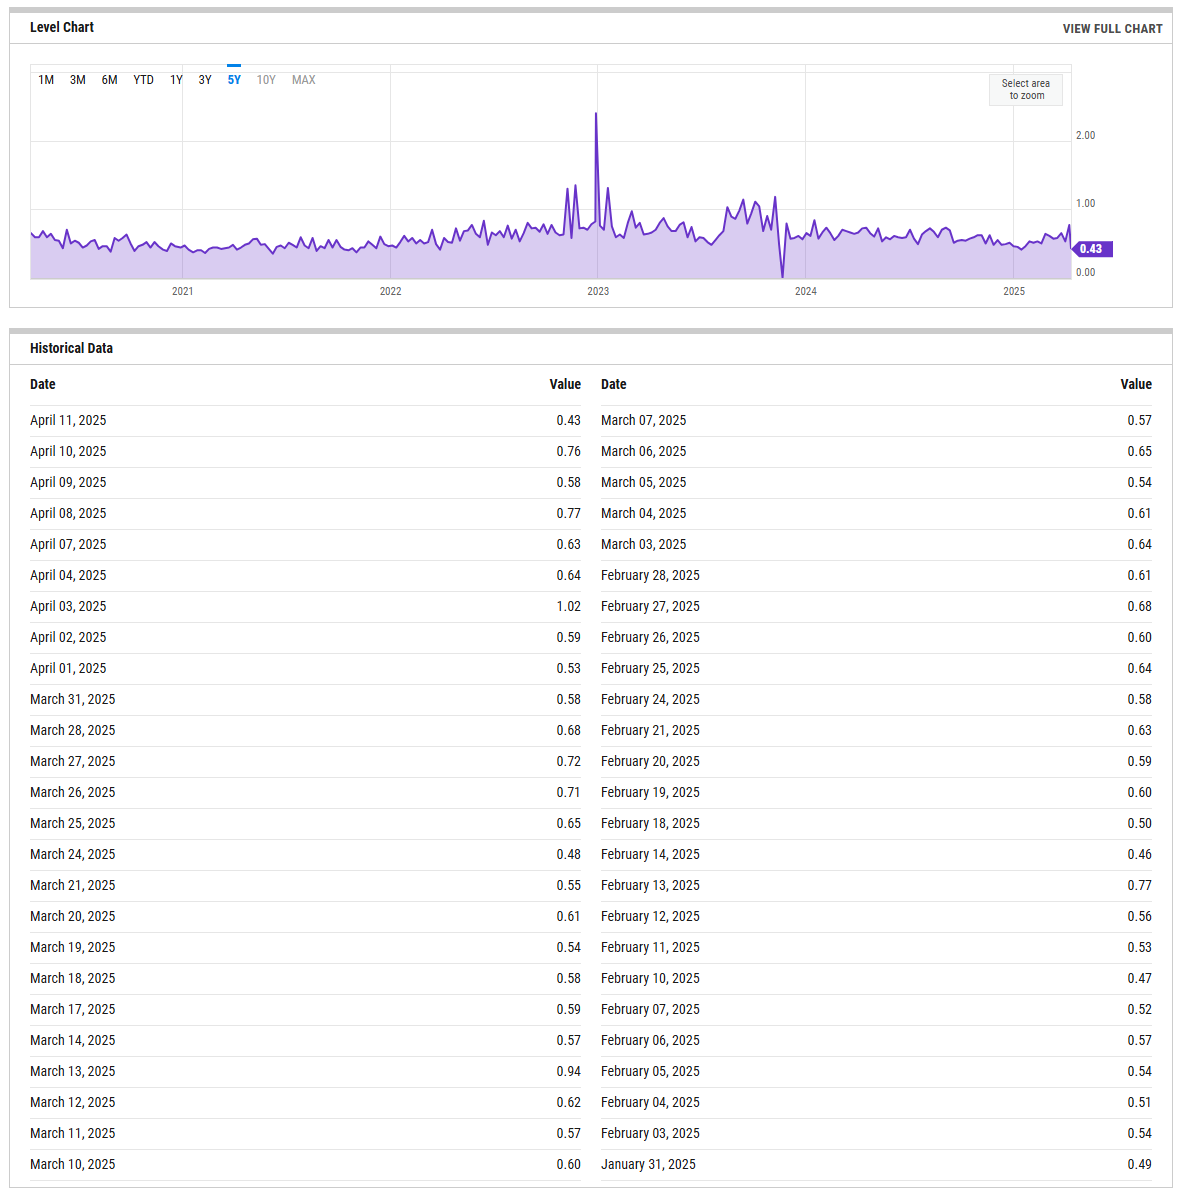This screenshot has width=1178, height=1193.
Task: Choose the 10Y time range
Action: [266, 80]
